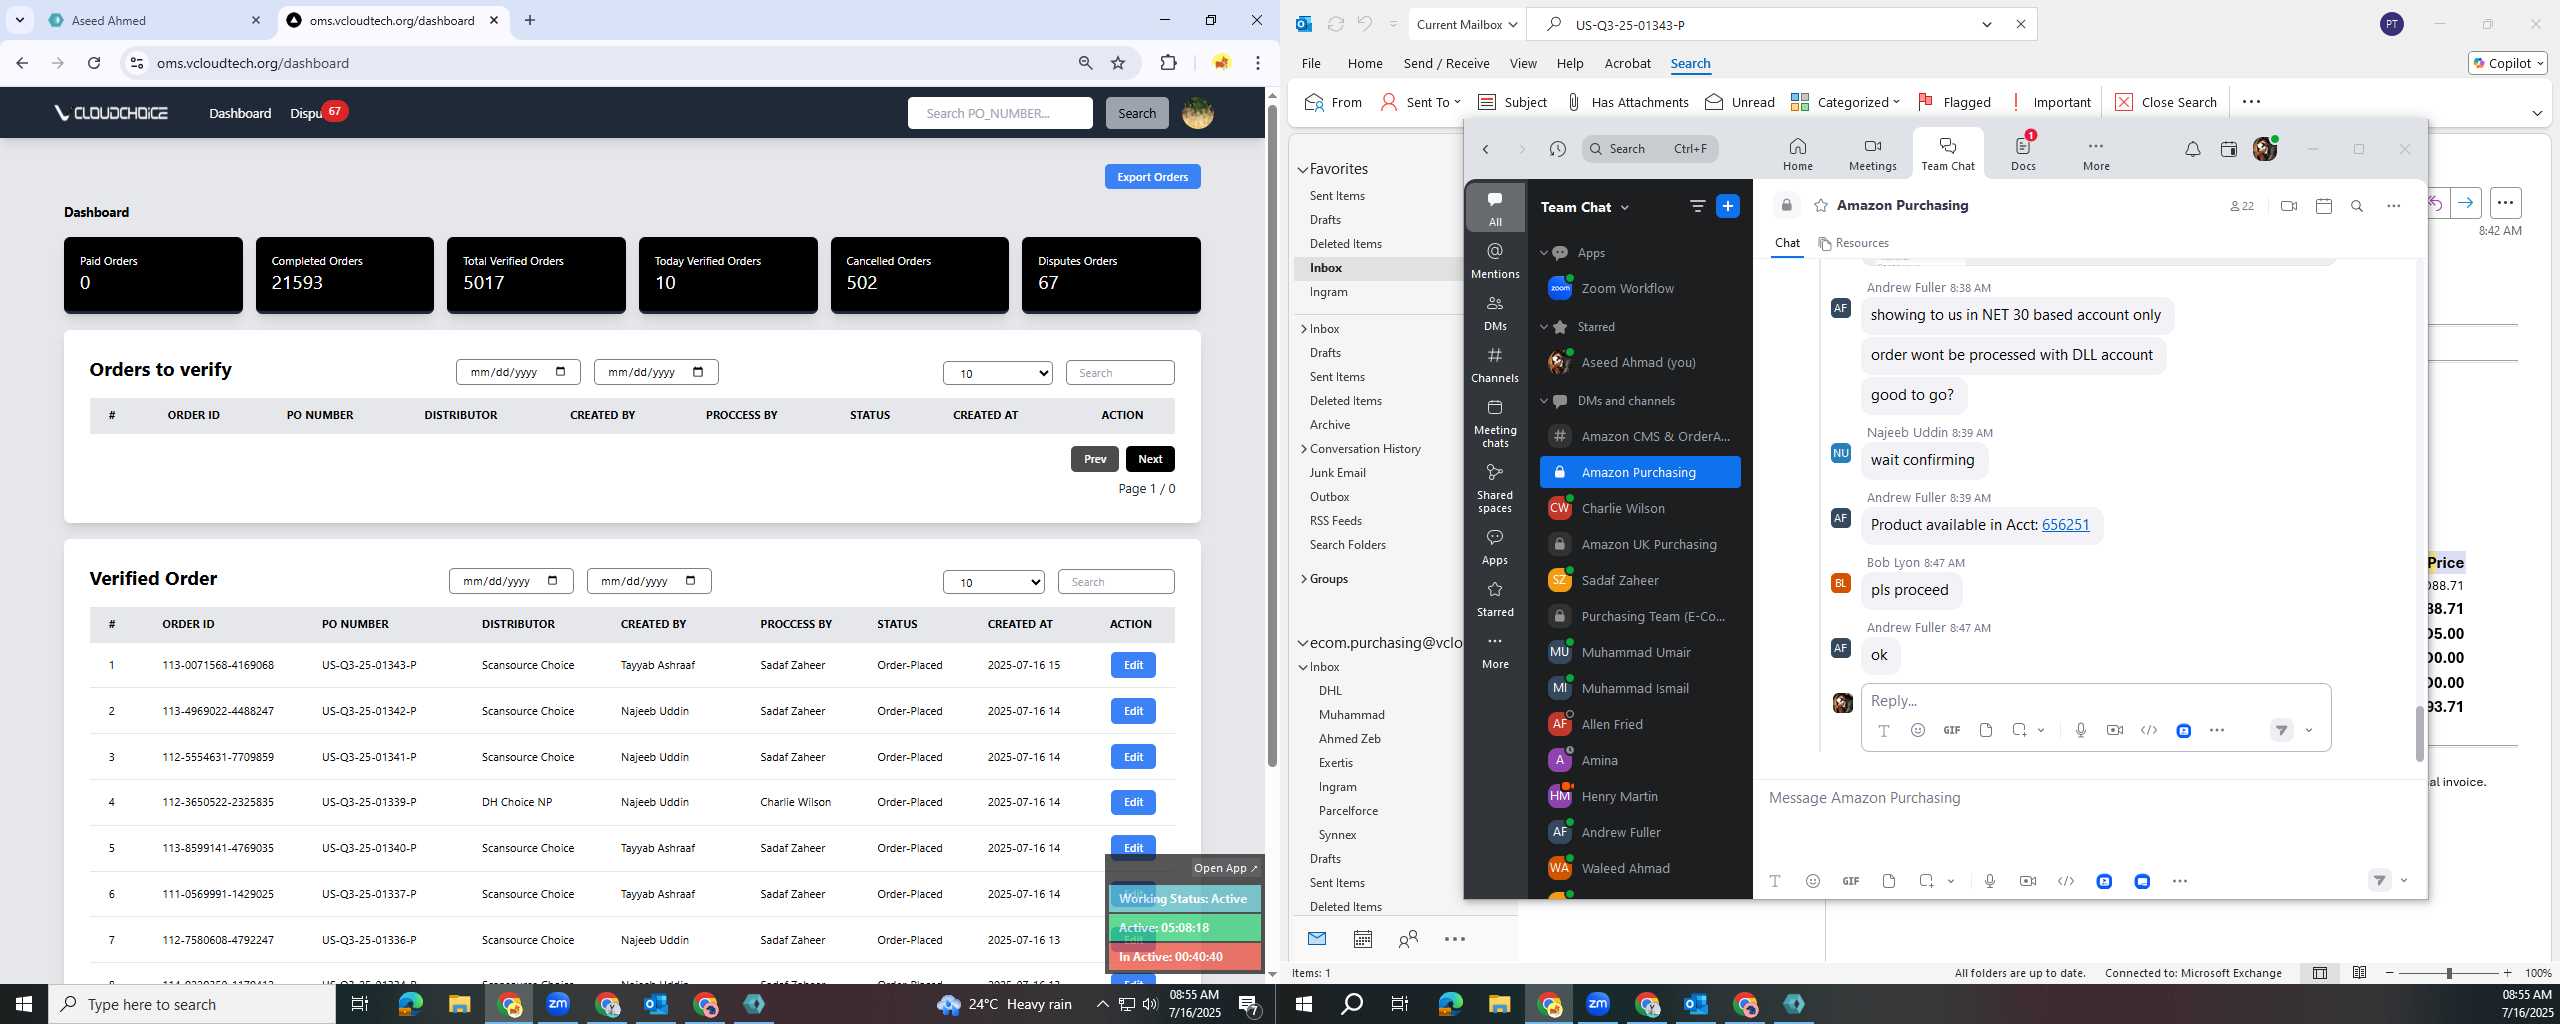Open Meetings tab in Zoom

1872,155
